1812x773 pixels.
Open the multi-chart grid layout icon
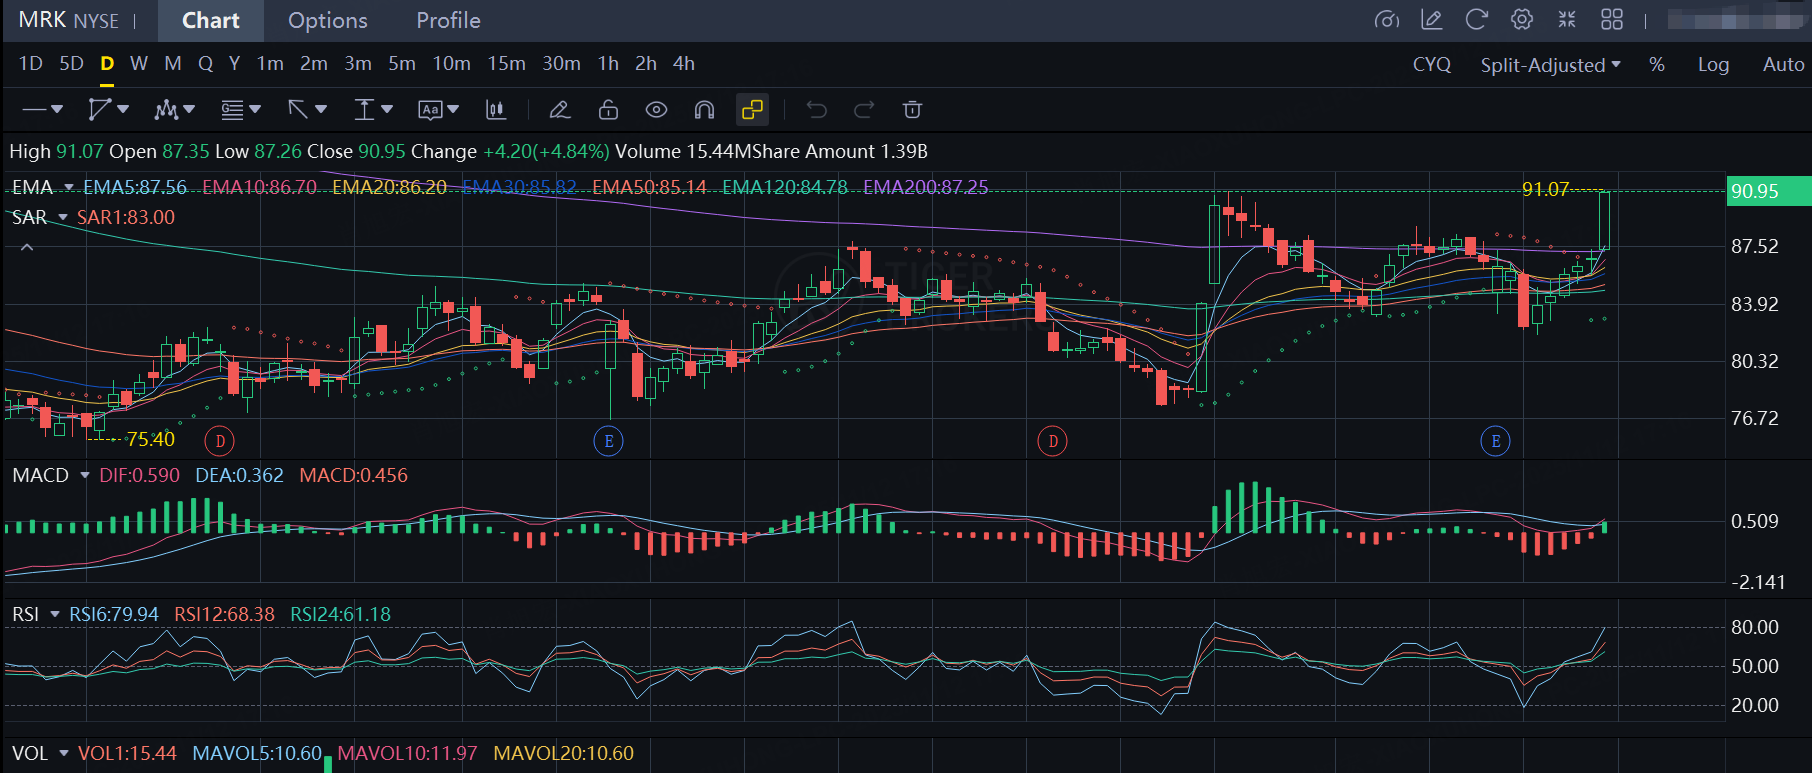1611,20
